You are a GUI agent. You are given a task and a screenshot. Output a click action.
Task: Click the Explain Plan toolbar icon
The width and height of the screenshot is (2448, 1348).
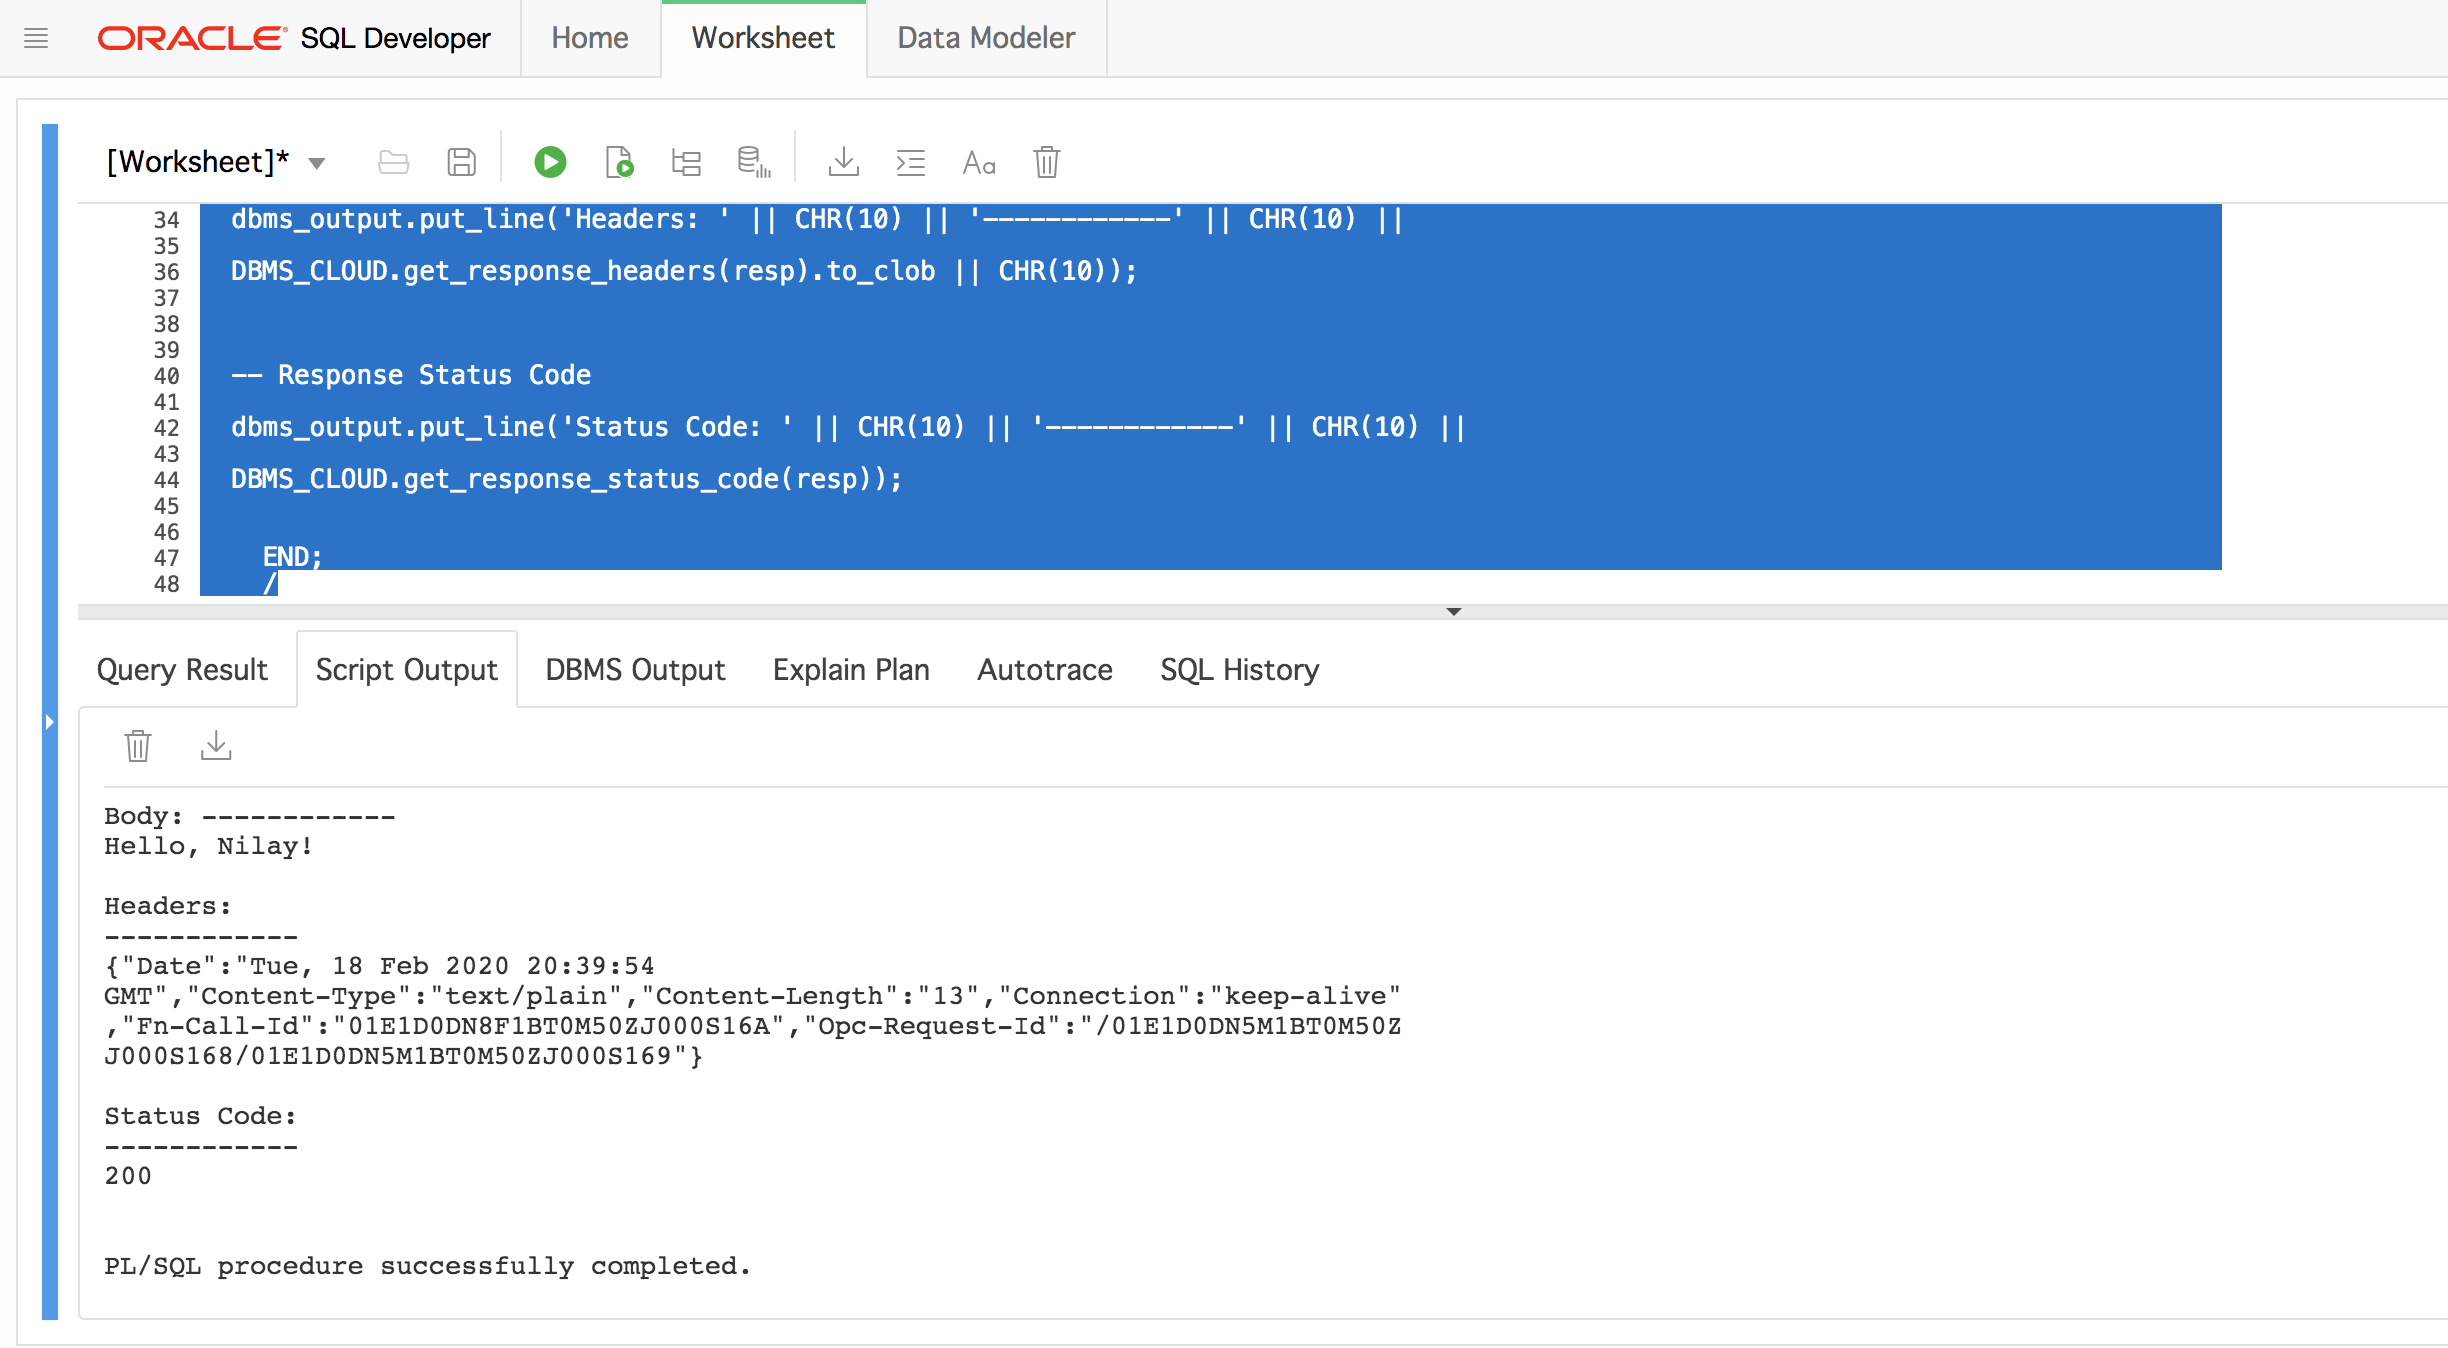click(x=686, y=162)
